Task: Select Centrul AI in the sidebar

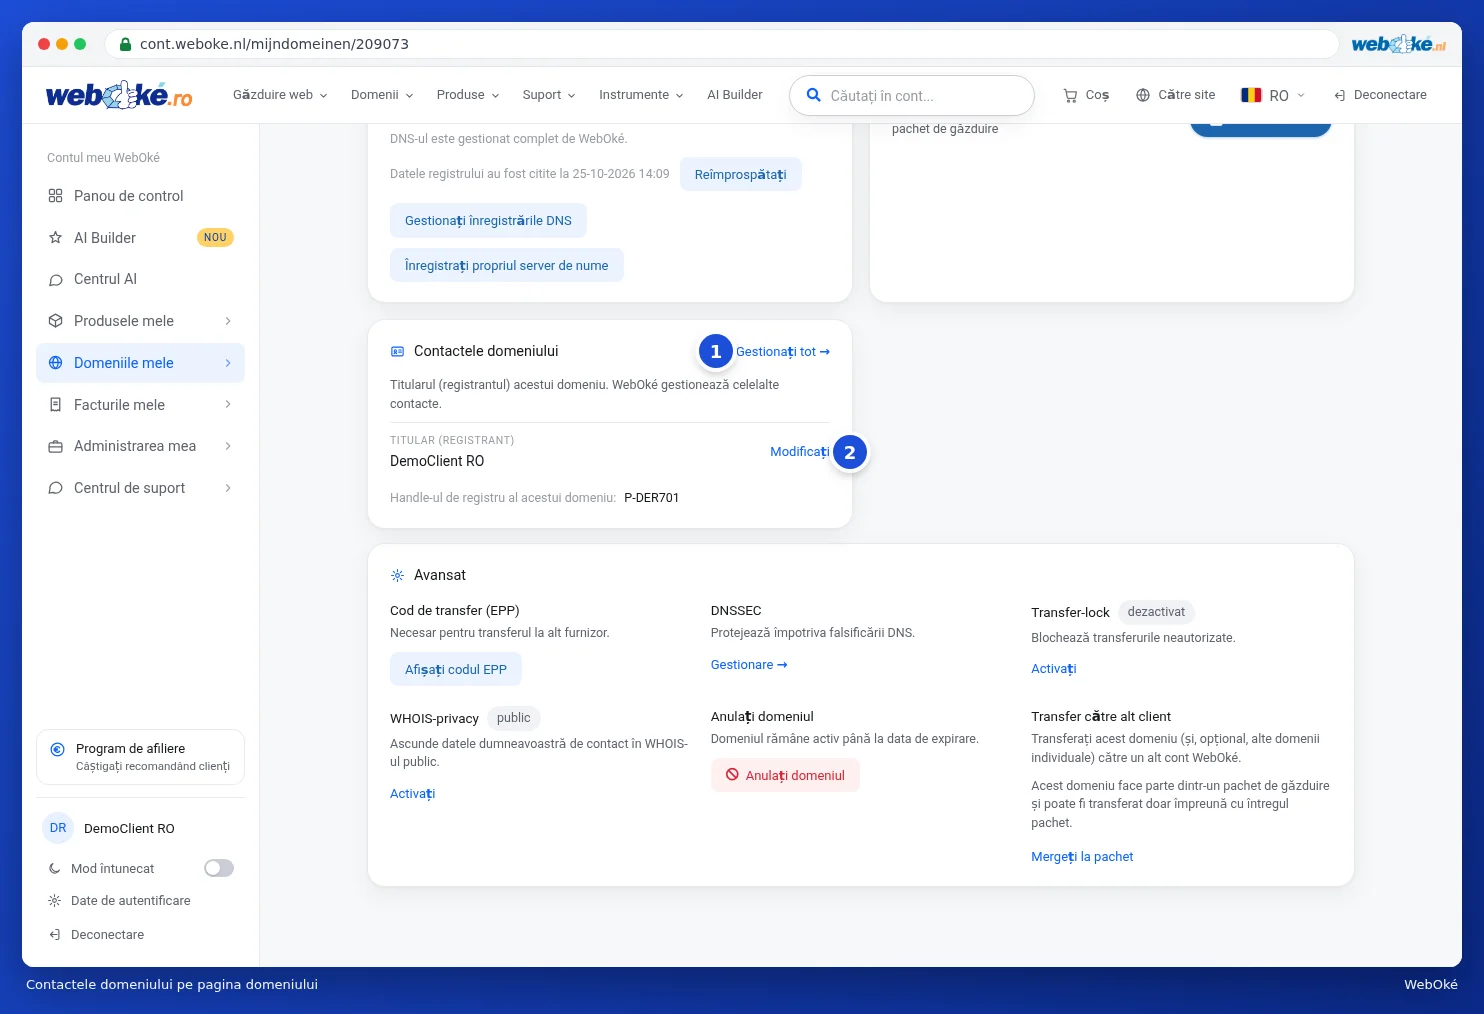Action: click(x=140, y=280)
